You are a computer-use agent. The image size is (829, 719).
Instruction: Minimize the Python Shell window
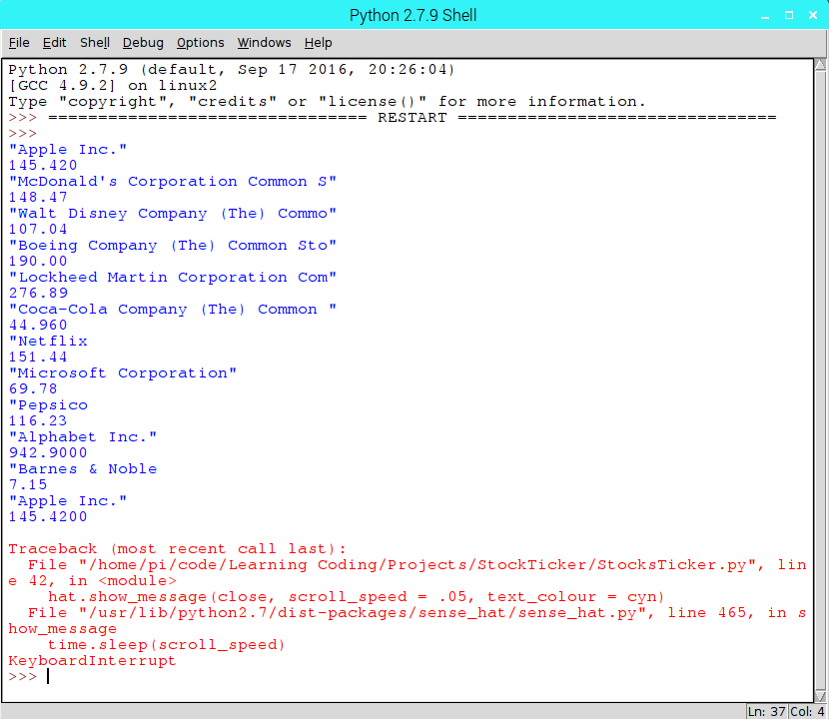click(x=764, y=15)
